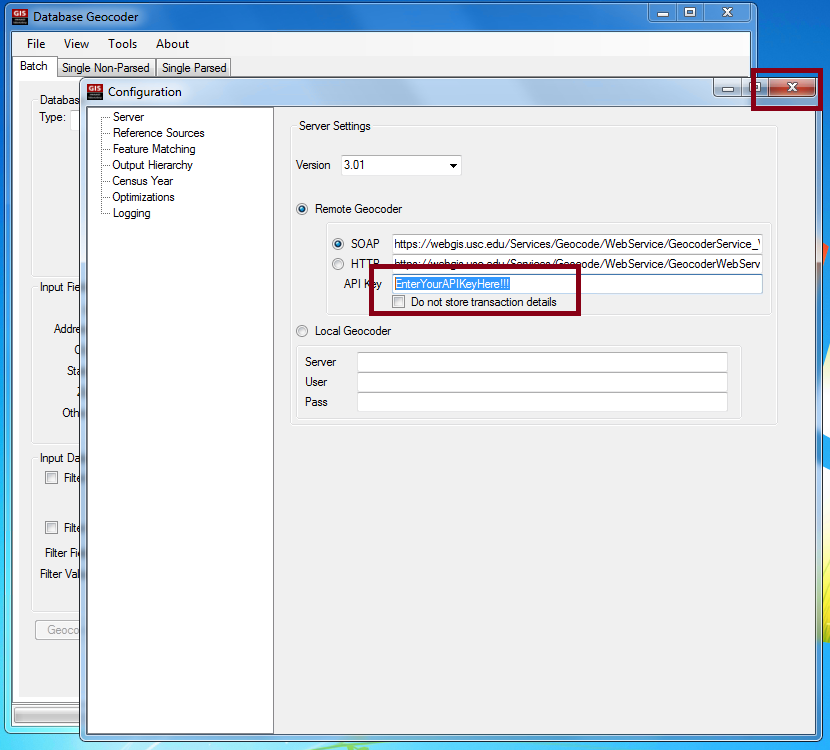Enable Do not store transaction details
Viewport: 830px width, 750px height.
[x=399, y=302]
